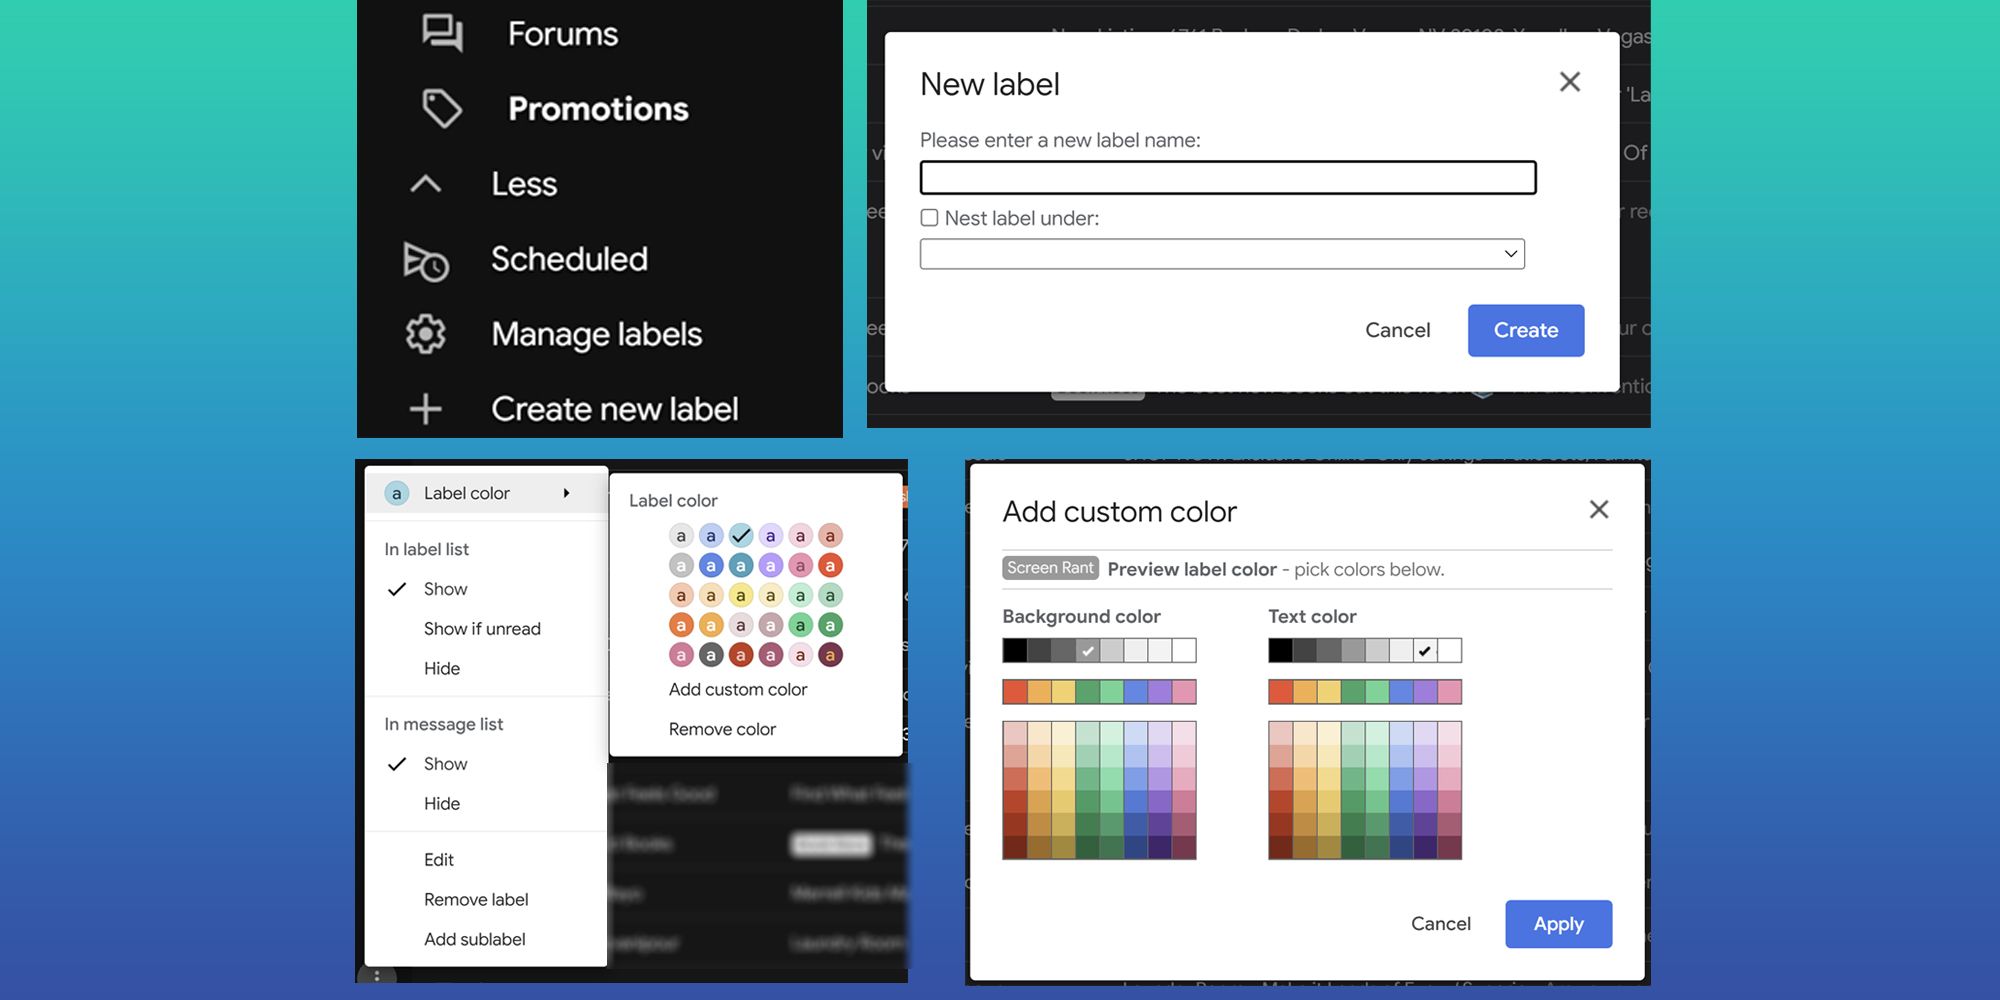2000x1000 pixels.
Task: Click the new label name text field
Action: pos(1228,177)
